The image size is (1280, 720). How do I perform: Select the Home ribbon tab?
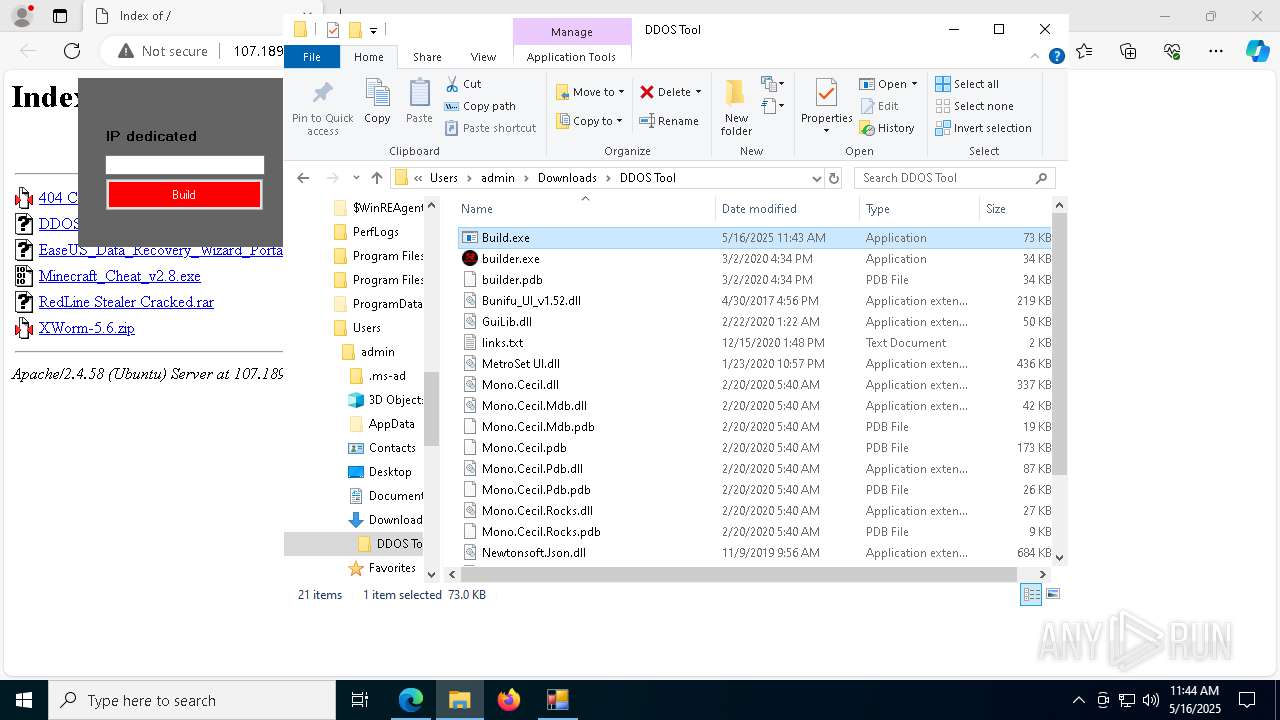click(369, 57)
